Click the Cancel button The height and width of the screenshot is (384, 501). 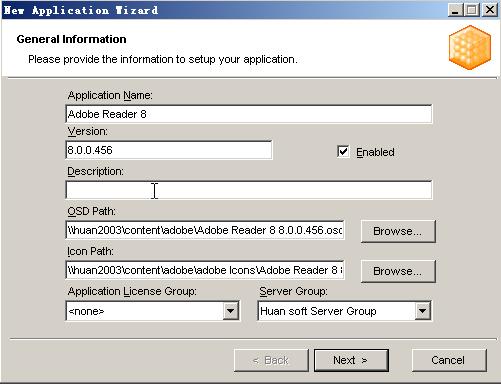click(449, 360)
